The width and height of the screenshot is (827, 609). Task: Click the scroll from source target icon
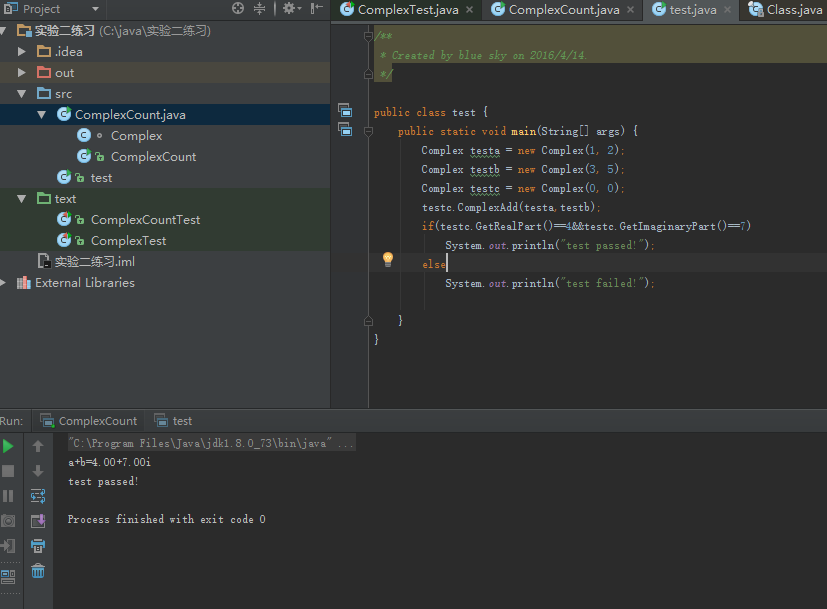(238, 8)
